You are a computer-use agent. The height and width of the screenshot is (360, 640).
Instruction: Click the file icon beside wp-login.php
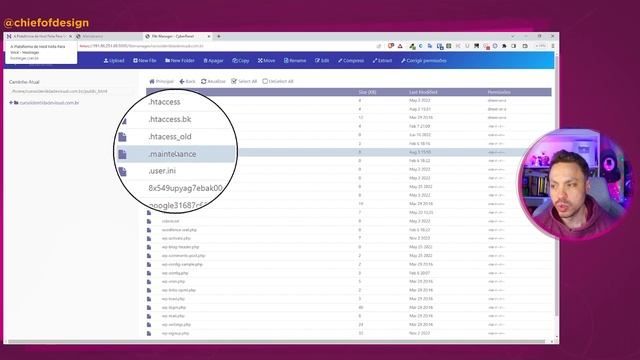(x=149, y=307)
